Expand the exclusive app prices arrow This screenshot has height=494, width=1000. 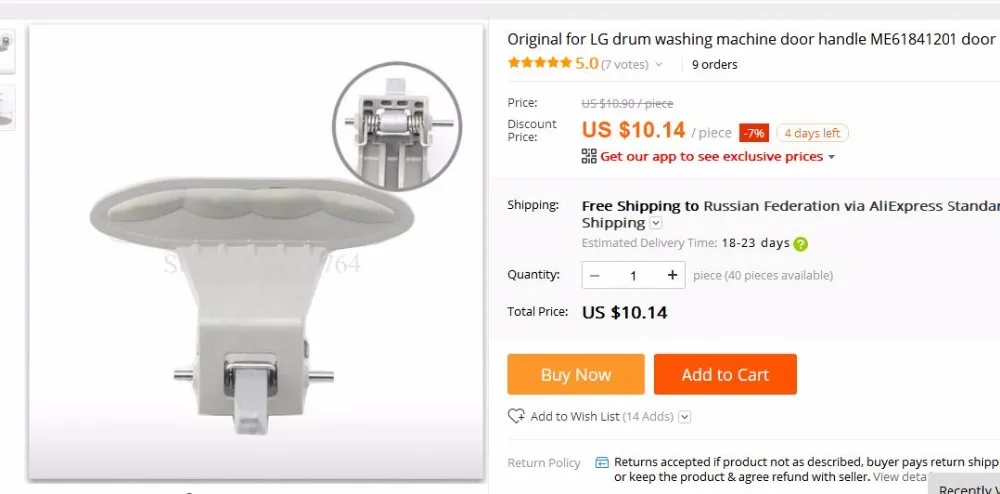coord(831,157)
